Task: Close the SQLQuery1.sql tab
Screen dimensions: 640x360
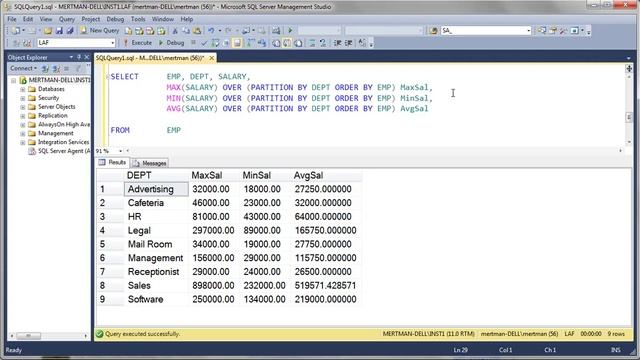Action: (211, 58)
